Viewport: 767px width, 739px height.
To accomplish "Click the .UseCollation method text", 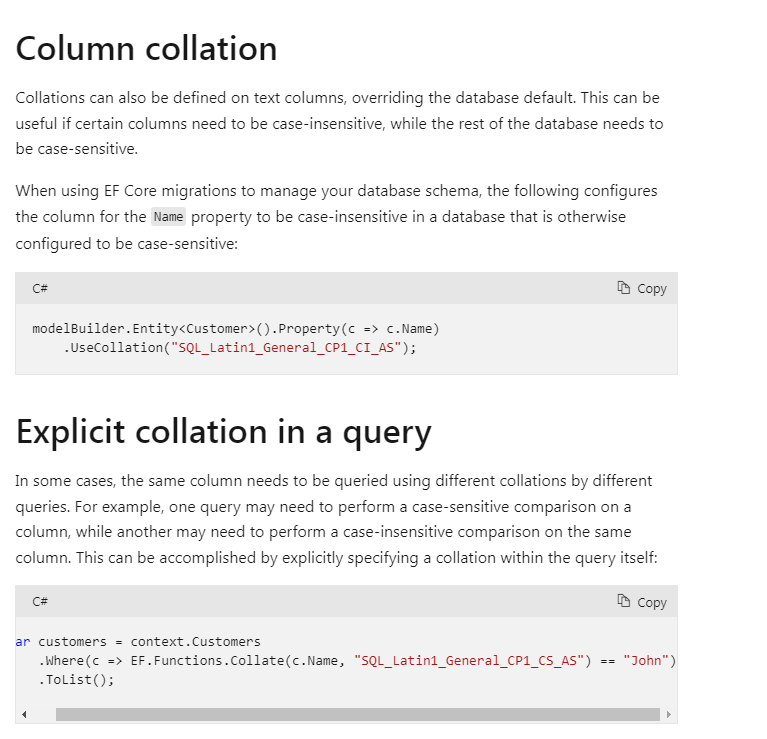I will [x=113, y=348].
